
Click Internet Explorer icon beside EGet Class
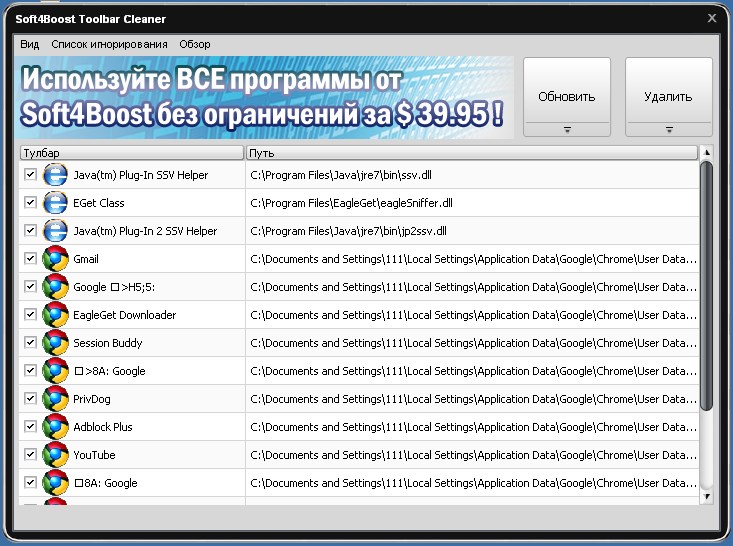[x=55, y=203]
